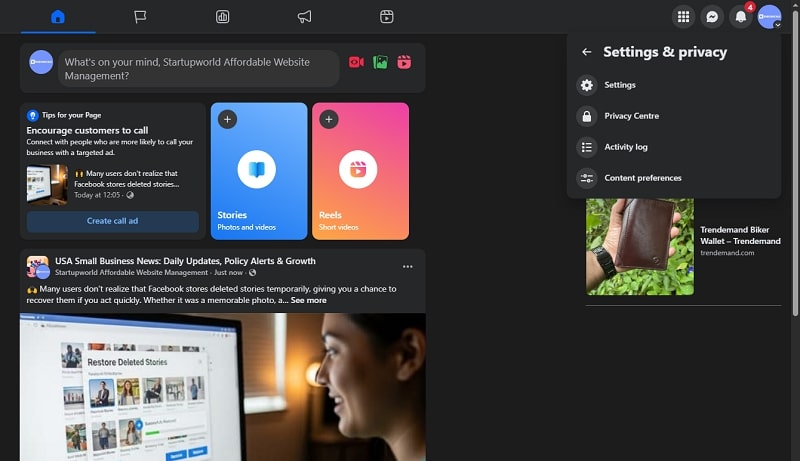Image resolution: width=800 pixels, height=461 pixels.
Task: Go back from Settings & privacy
Action: click(587, 52)
